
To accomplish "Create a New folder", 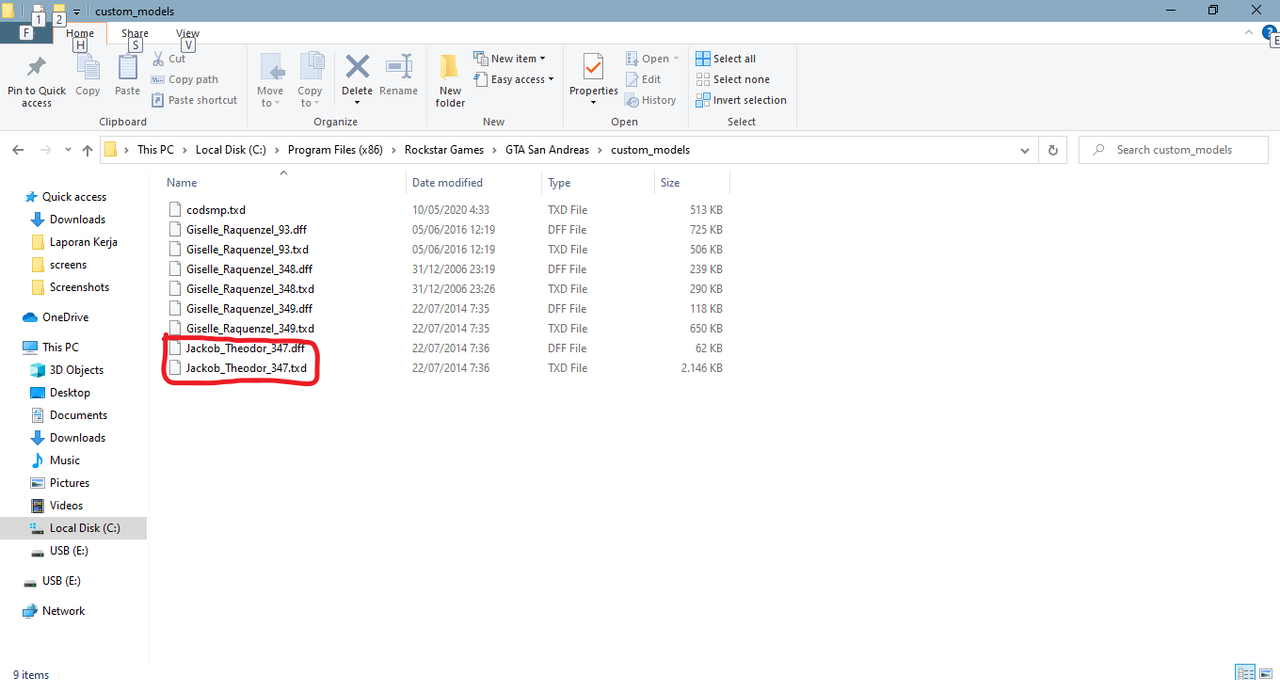I will tap(450, 80).
